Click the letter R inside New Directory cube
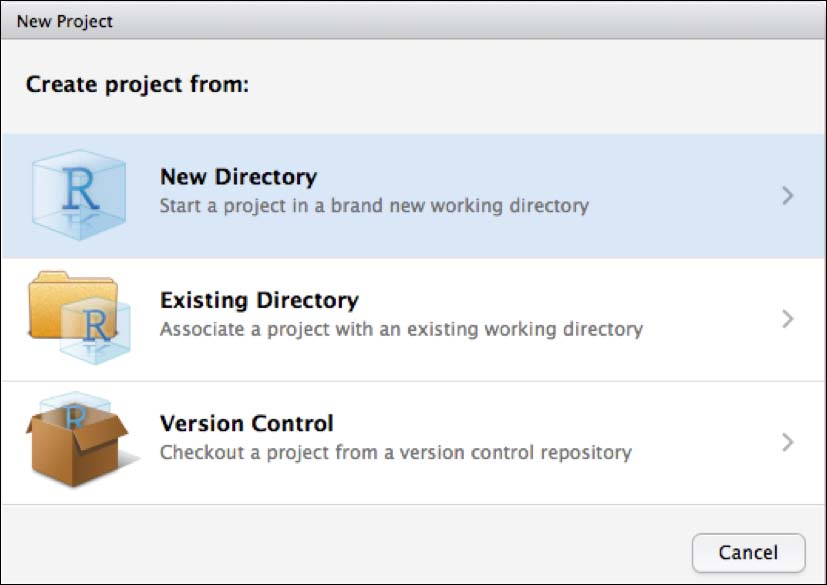Viewport: 827px width, 585px height. click(80, 190)
